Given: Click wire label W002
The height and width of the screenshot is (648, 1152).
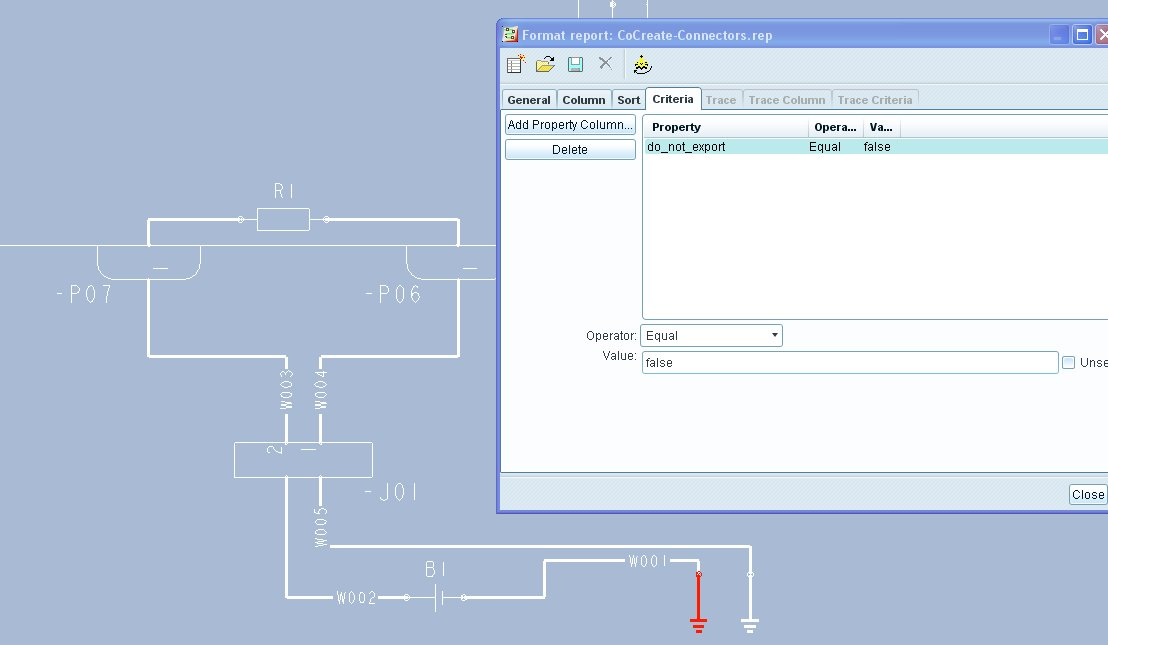Looking at the screenshot, I should (356, 598).
